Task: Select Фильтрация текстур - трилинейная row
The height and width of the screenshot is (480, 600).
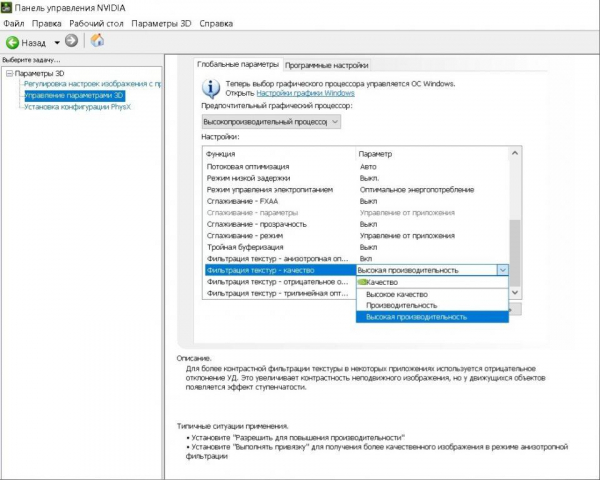Action: (280, 293)
